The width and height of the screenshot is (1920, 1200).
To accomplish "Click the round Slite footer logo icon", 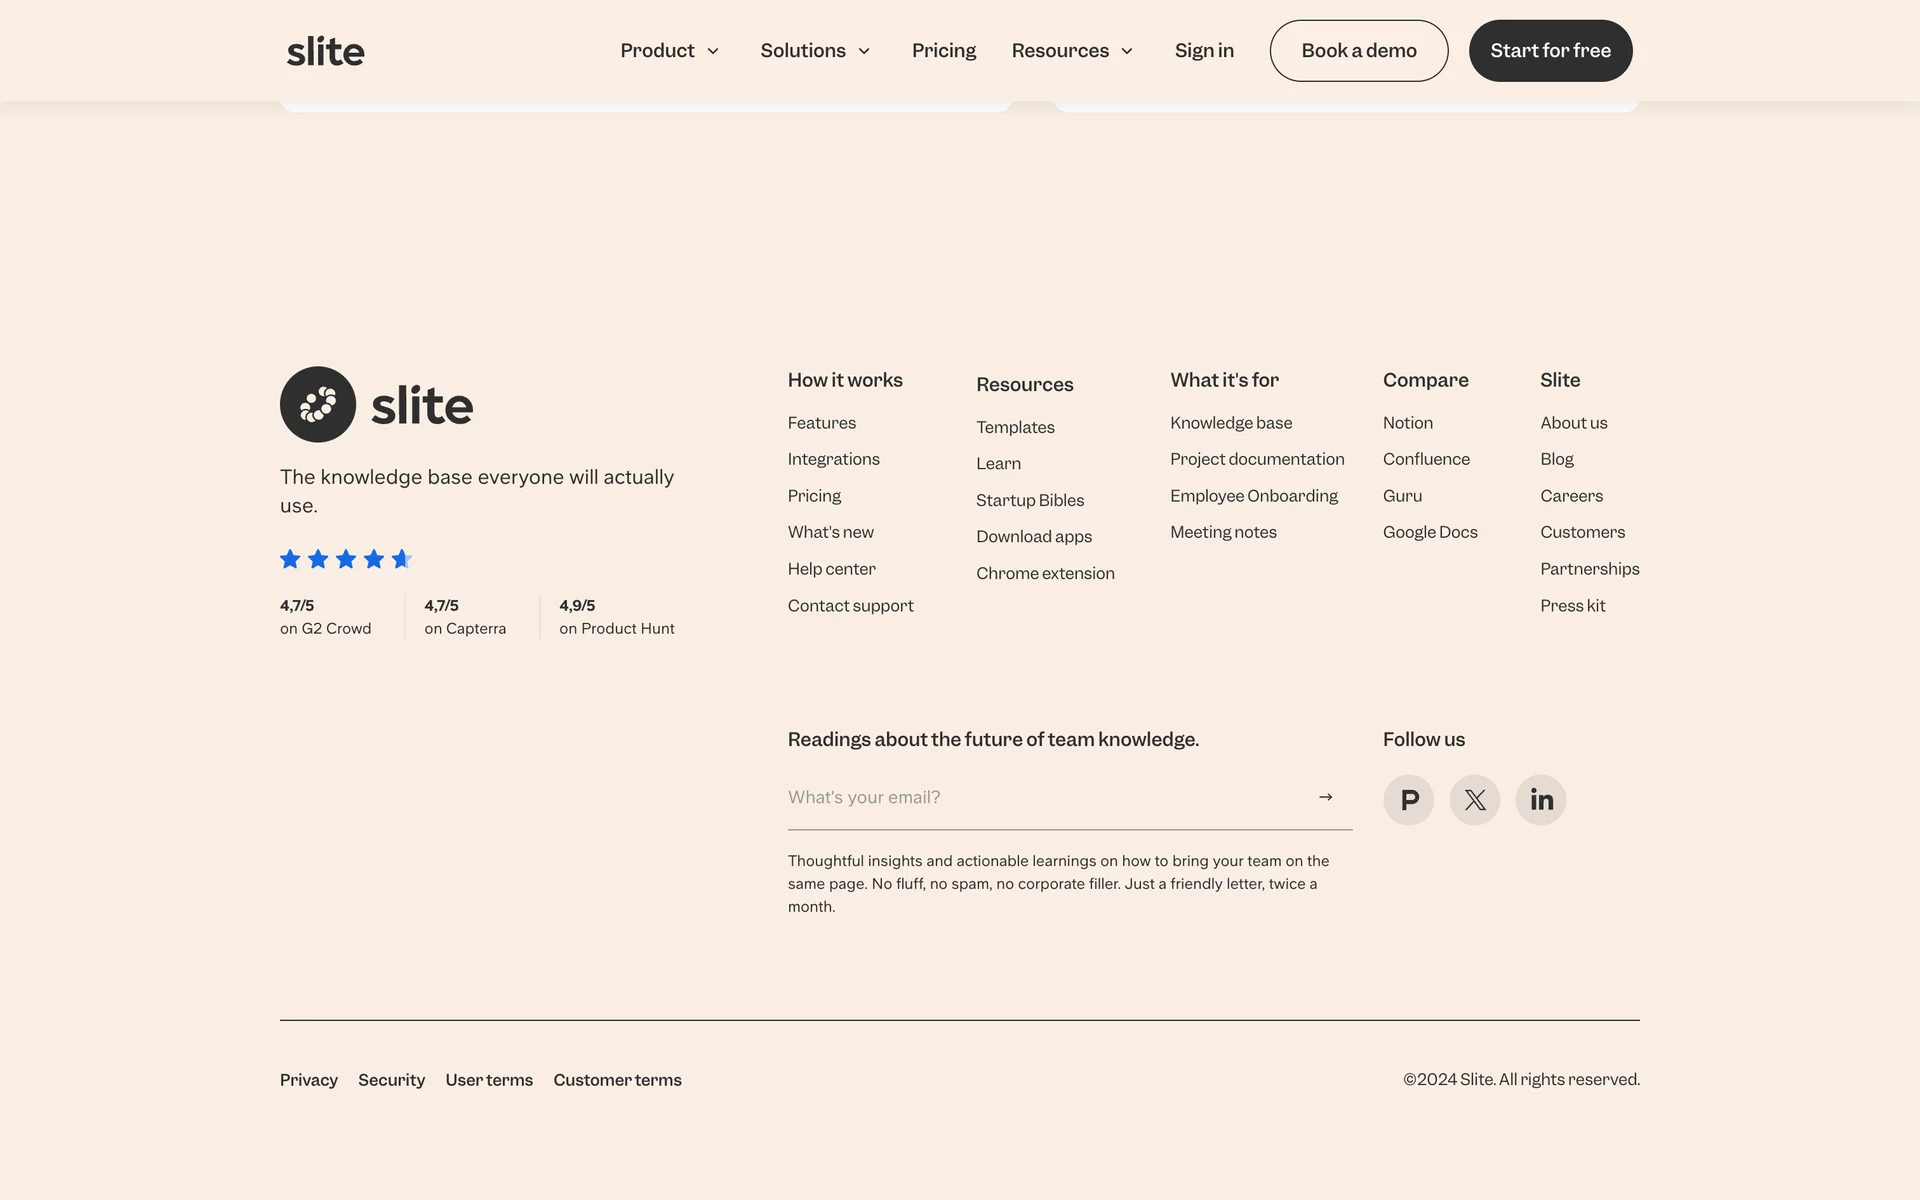I will click(x=318, y=405).
